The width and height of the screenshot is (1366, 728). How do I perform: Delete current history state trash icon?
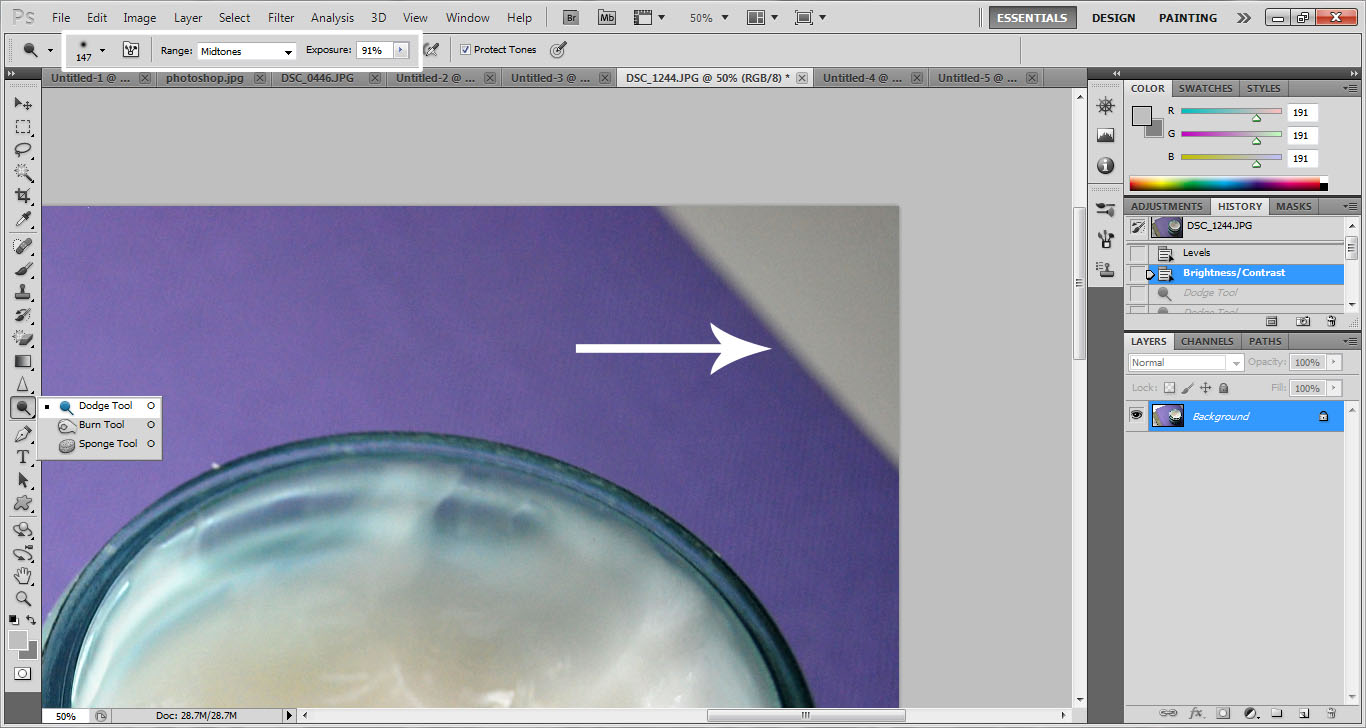(x=1331, y=321)
